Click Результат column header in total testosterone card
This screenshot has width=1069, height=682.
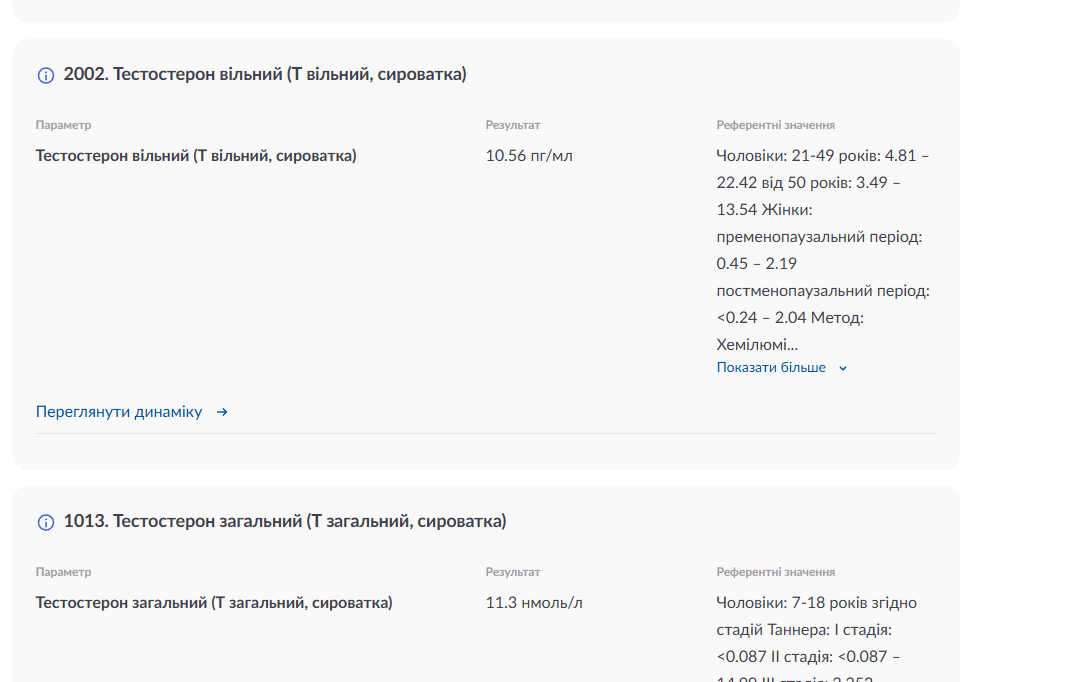coord(513,572)
